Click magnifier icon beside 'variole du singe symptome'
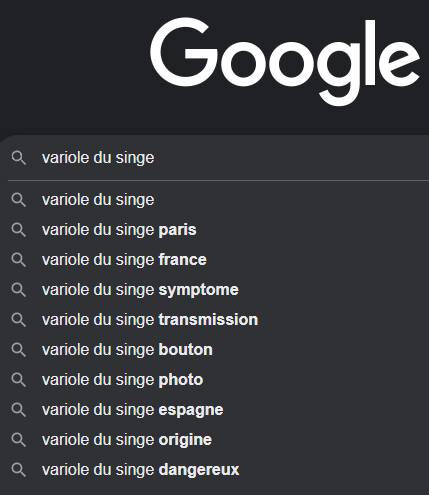Screen dimensions: 429x495 click(19, 290)
